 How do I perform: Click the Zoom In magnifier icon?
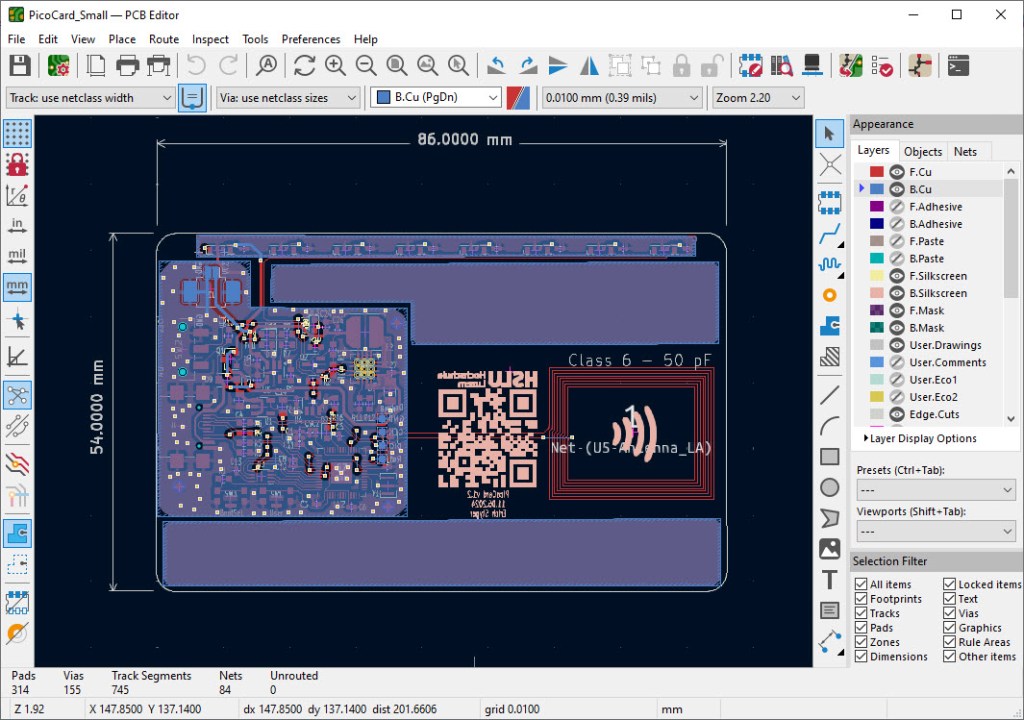pyautogui.click(x=335, y=66)
